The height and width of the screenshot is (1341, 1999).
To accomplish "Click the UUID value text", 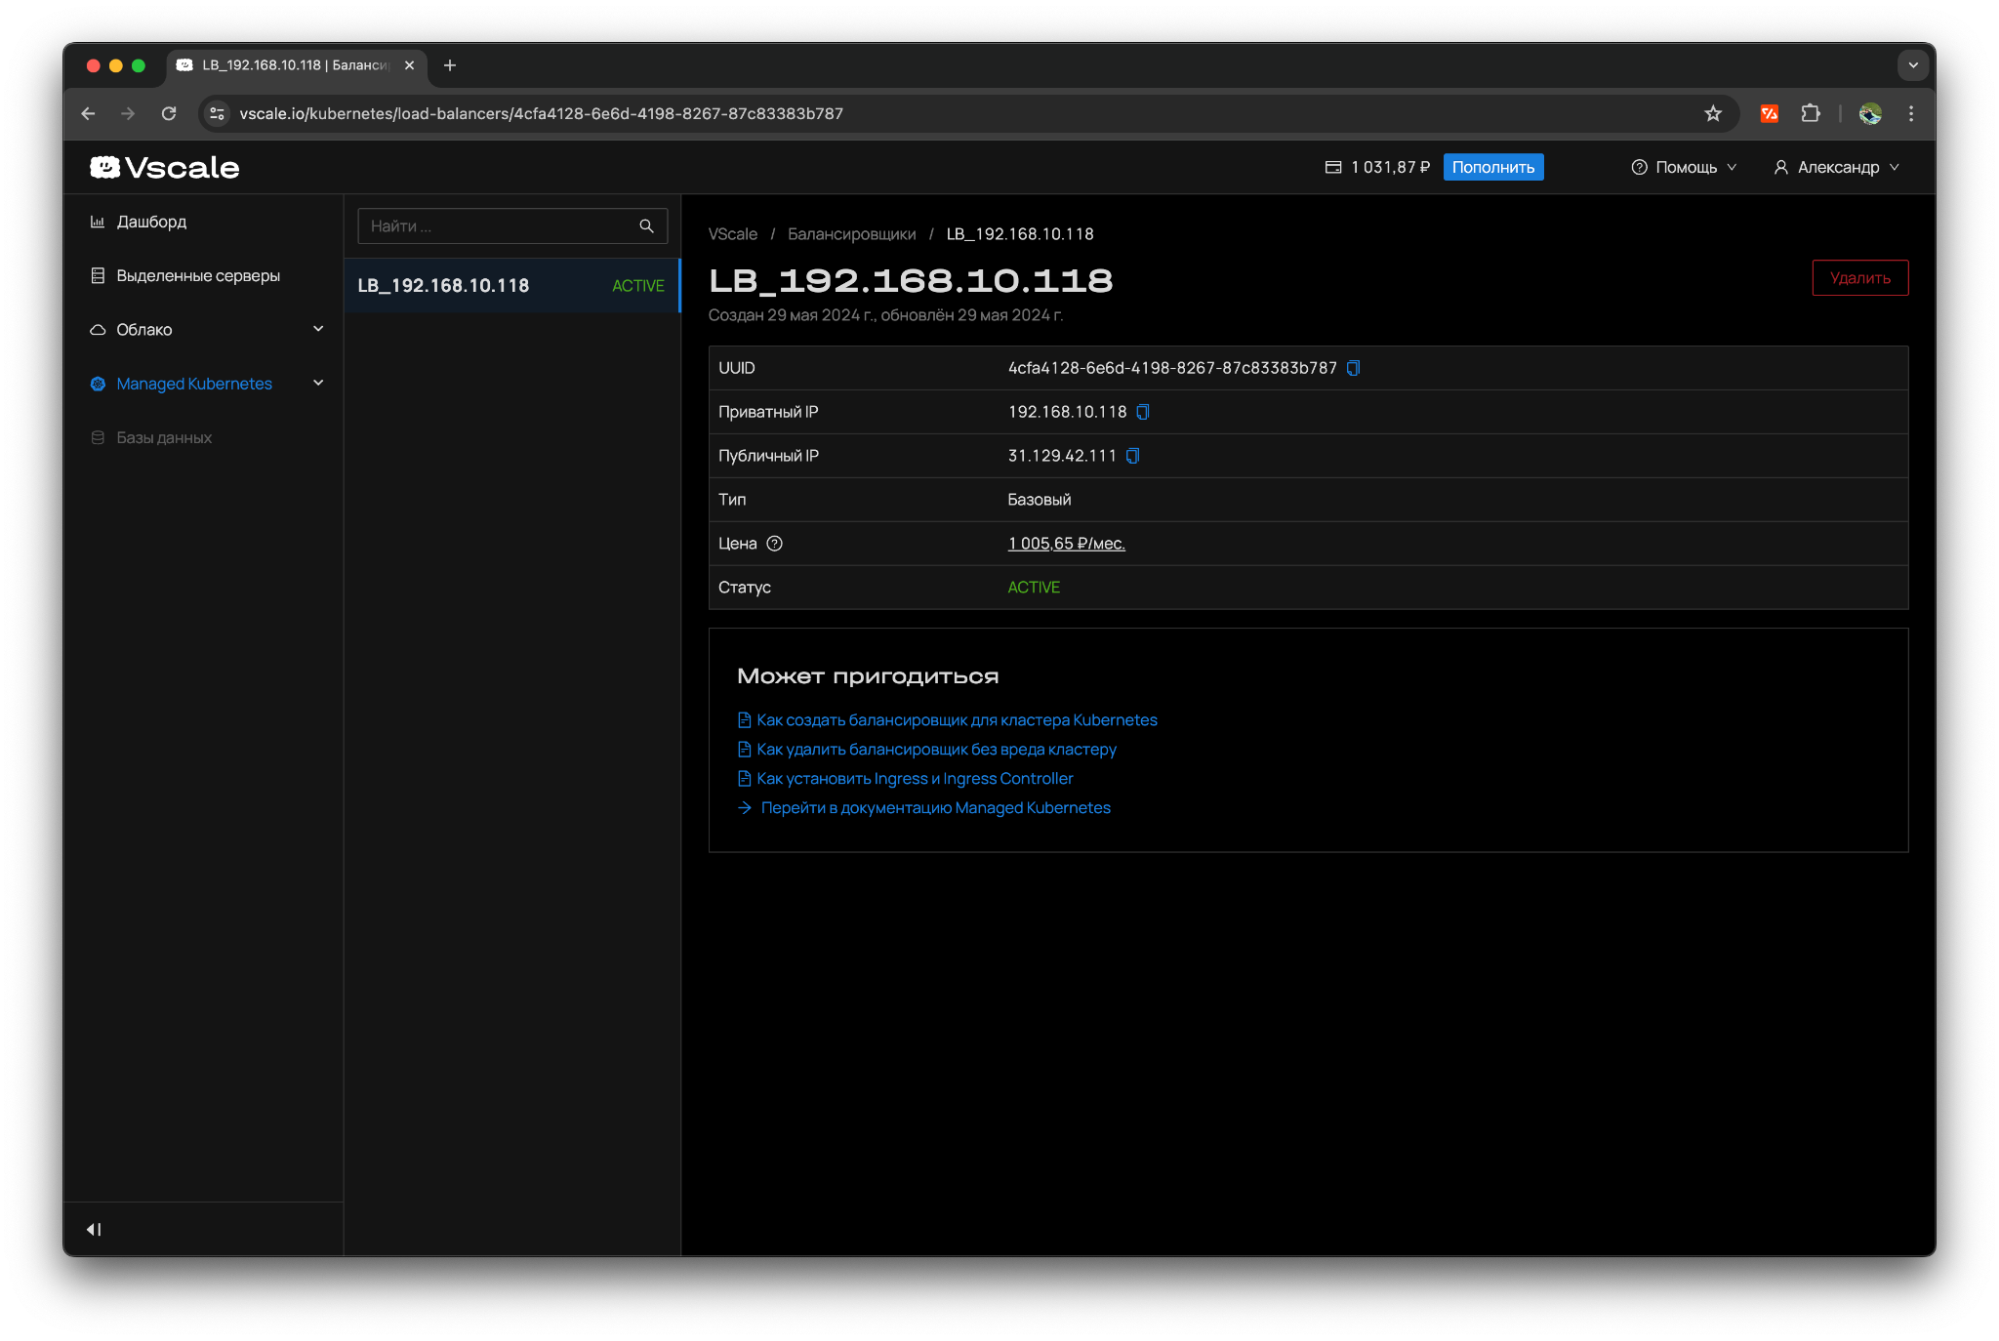I will click(x=1172, y=368).
